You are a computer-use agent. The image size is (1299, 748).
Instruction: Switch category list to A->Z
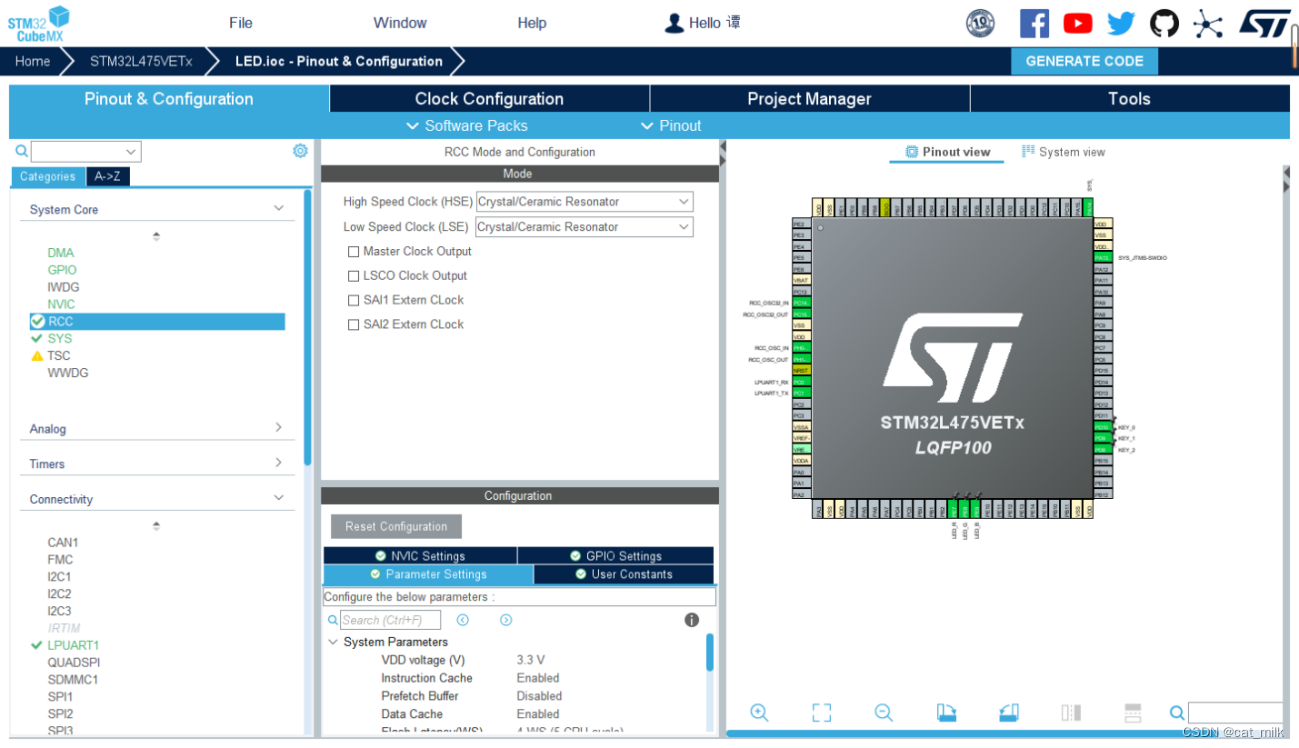click(x=107, y=176)
